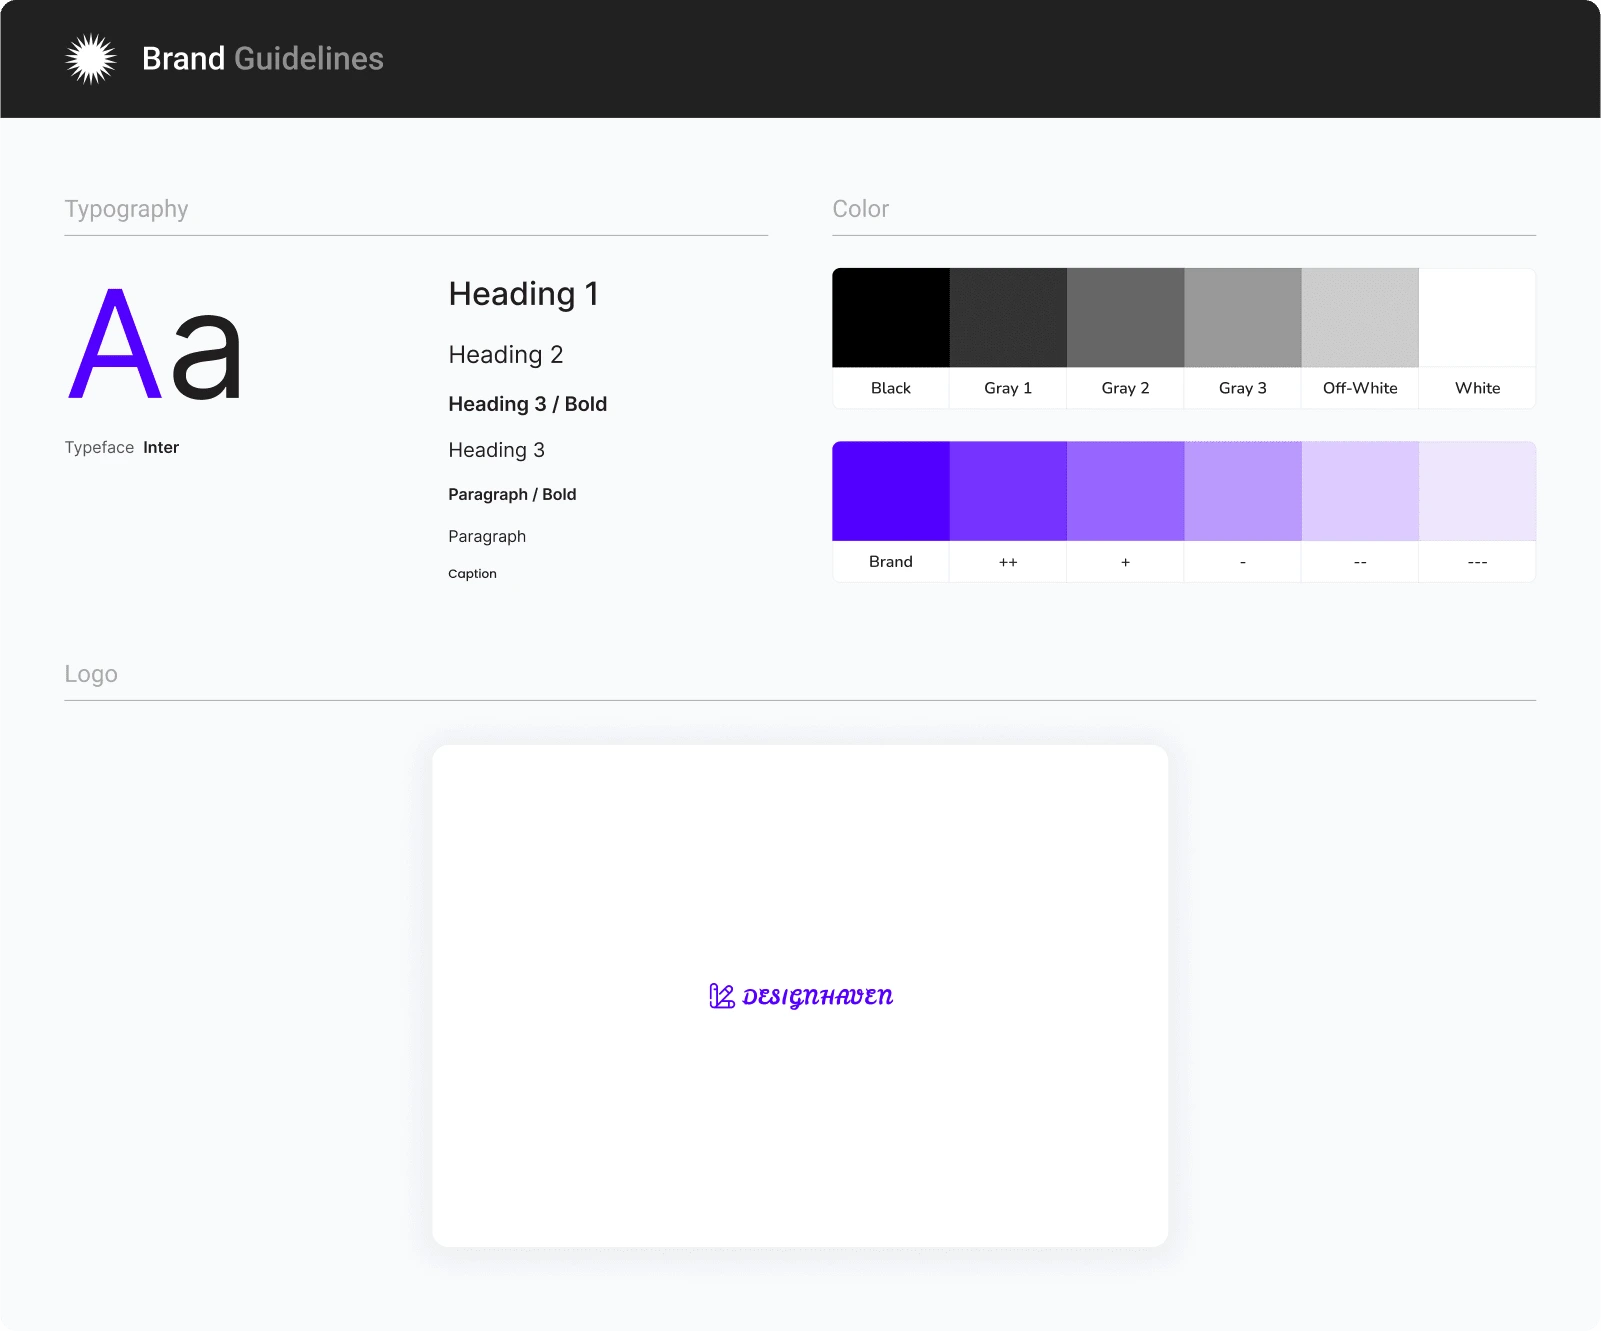Click the large Aa type specimen
The height and width of the screenshot is (1331, 1601).
click(x=156, y=344)
